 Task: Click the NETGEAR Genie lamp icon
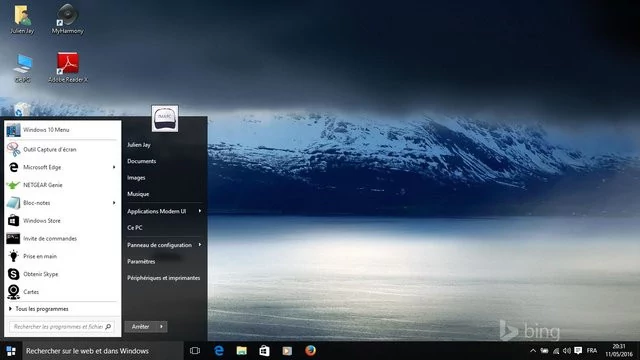coord(13,185)
